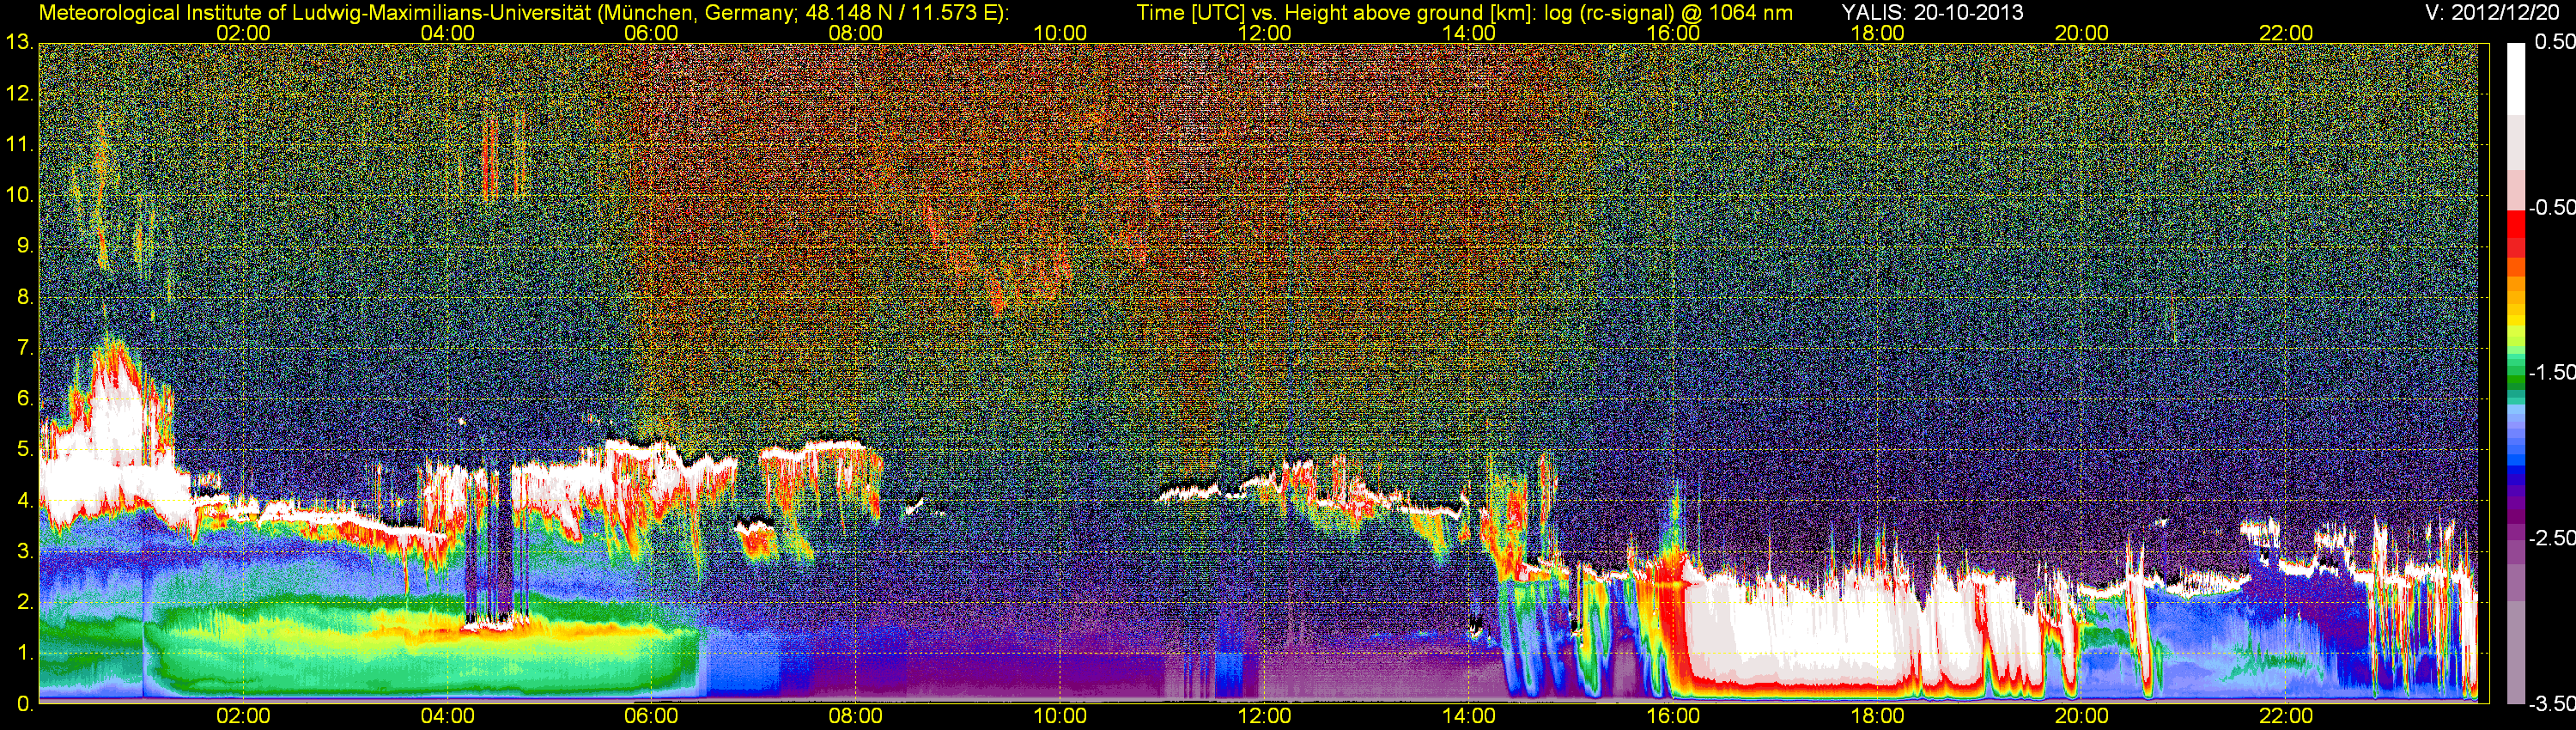Click the height axis label 4

(x=24, y=501)
